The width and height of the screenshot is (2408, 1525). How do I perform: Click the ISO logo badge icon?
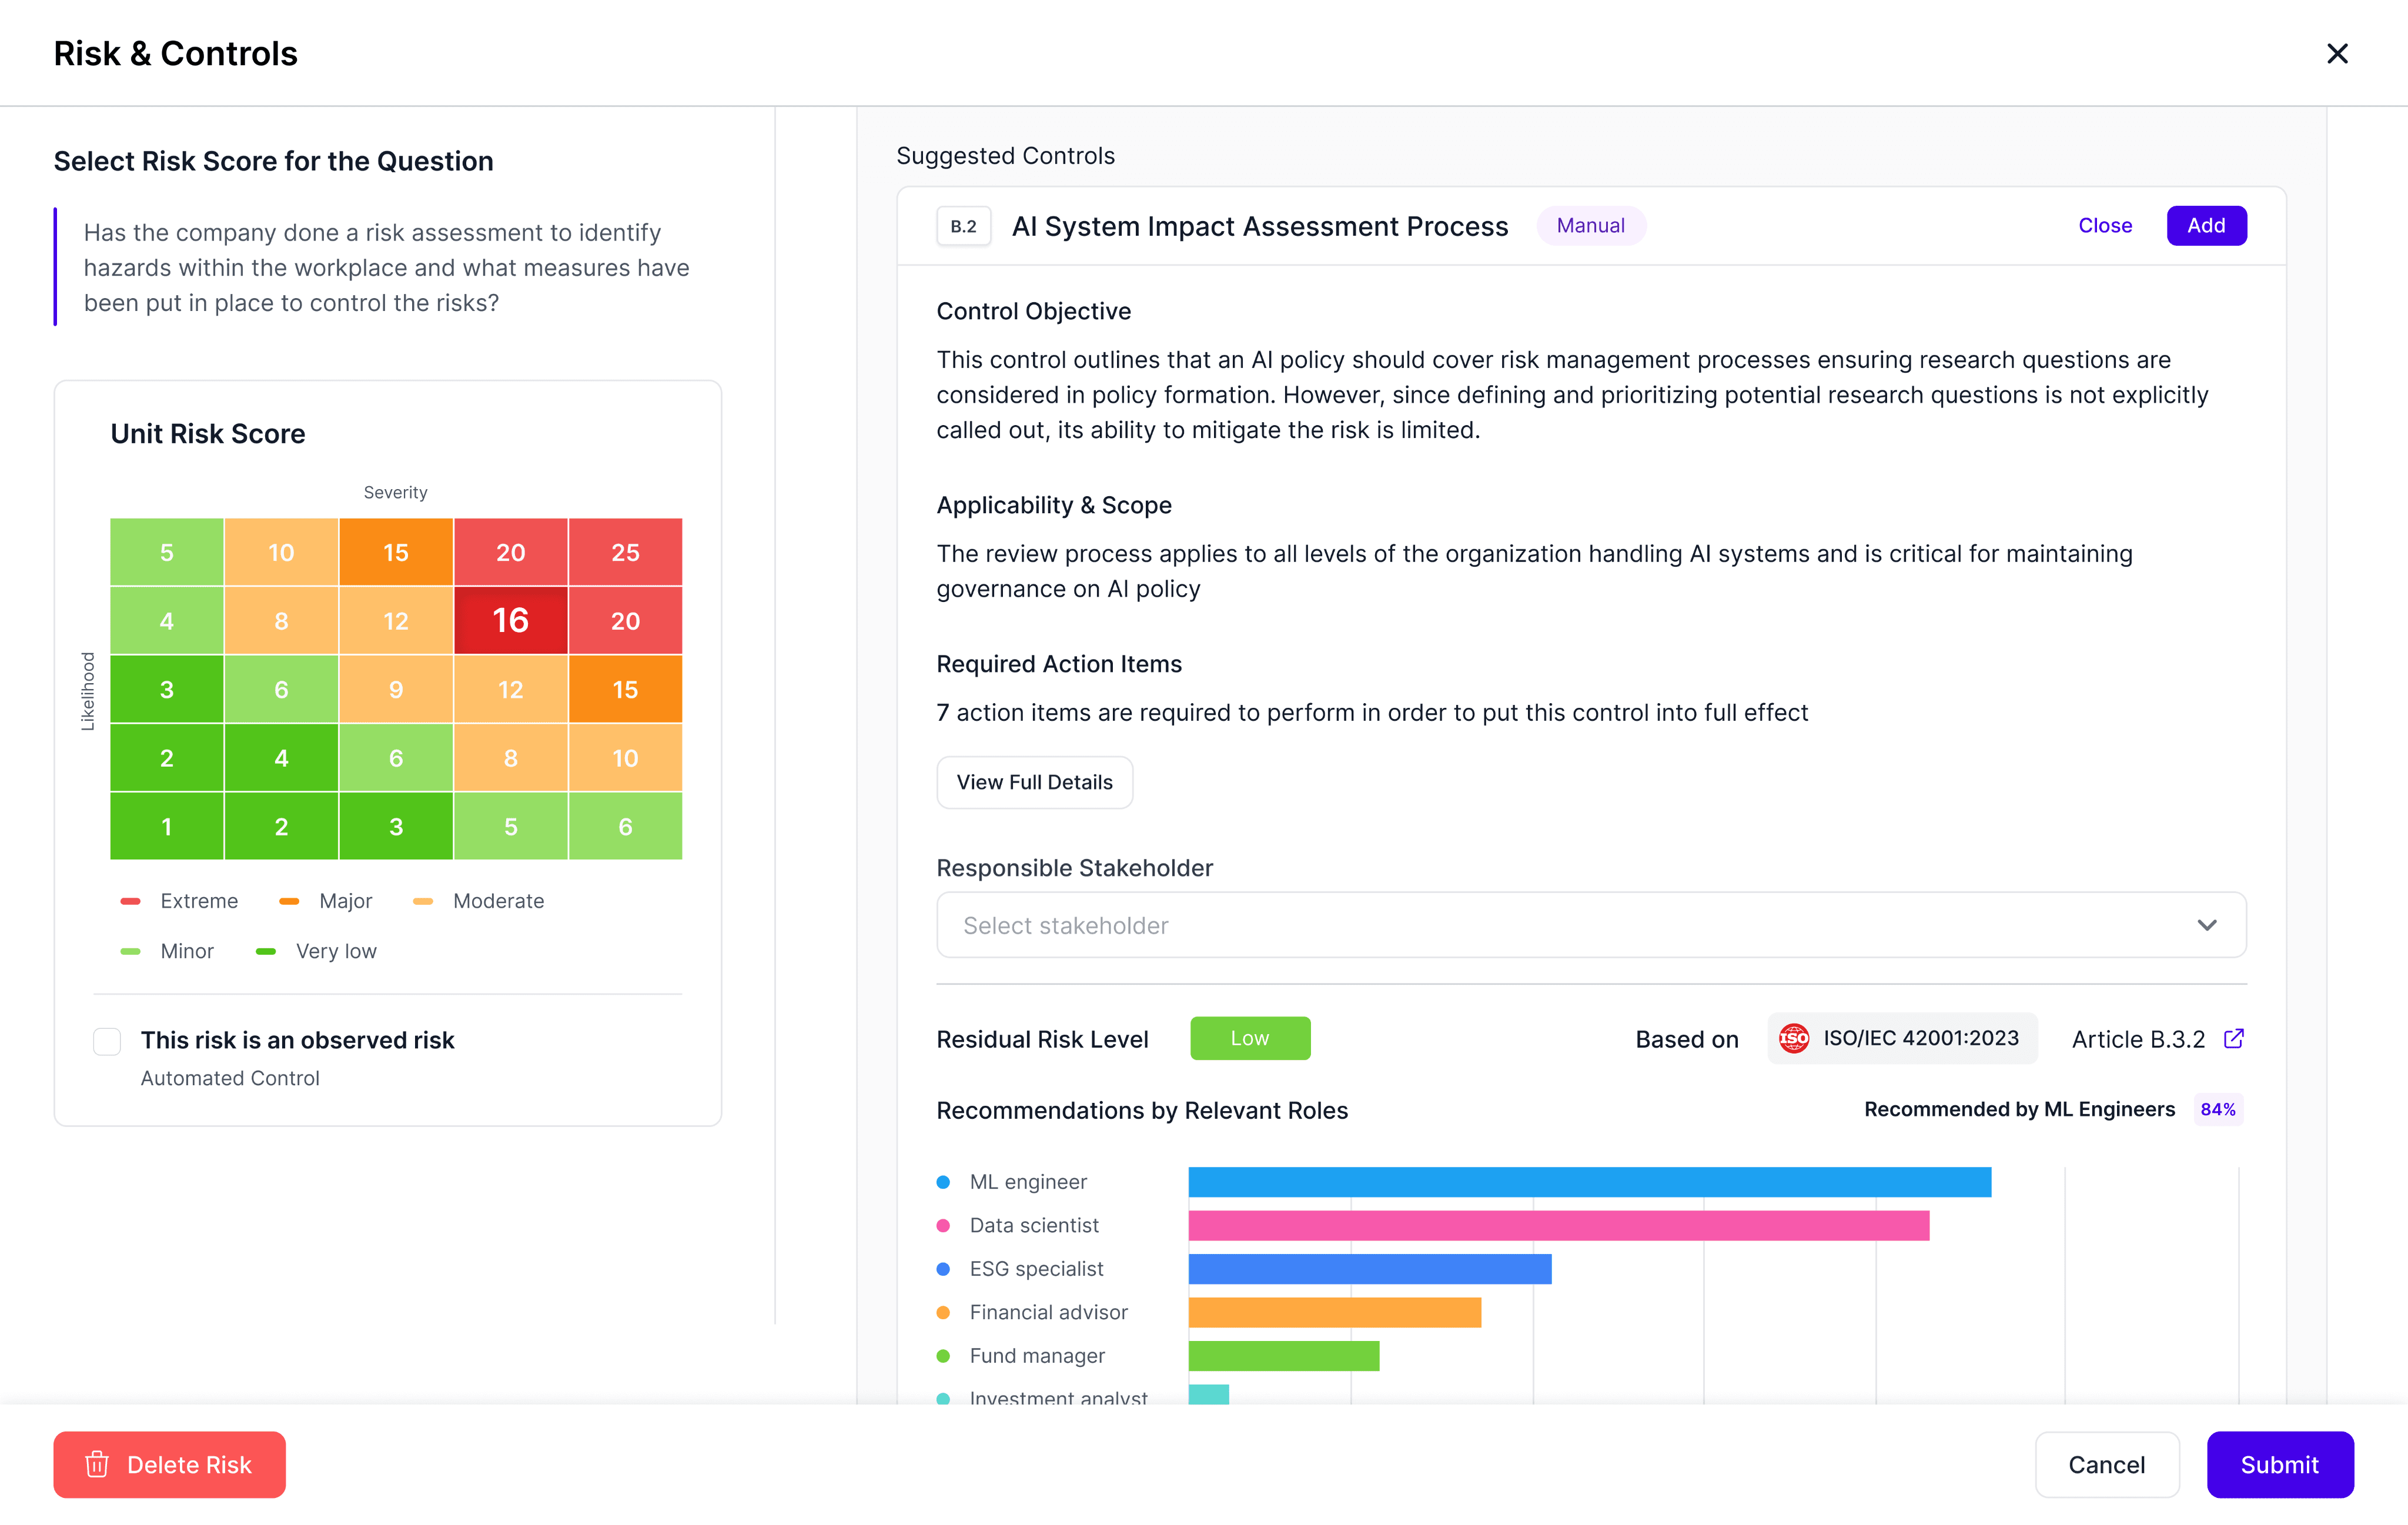point(1793,1038)
